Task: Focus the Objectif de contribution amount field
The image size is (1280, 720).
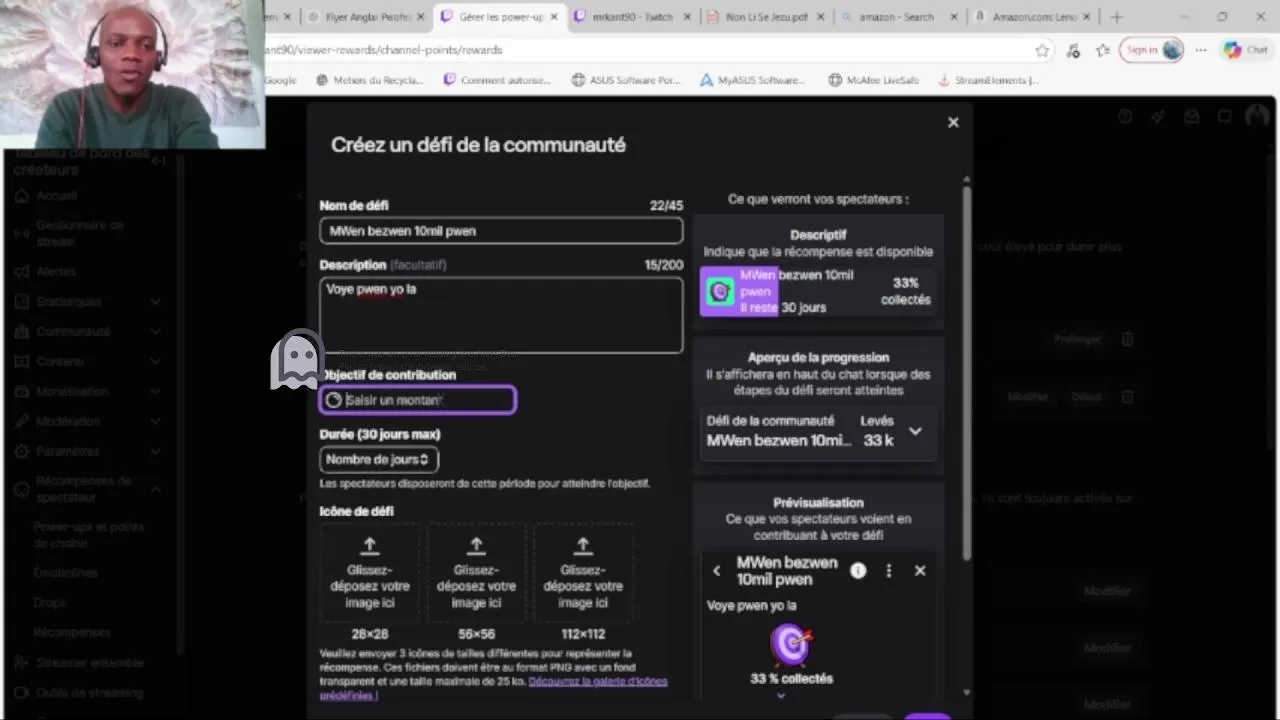Action: tap(418, 400)
